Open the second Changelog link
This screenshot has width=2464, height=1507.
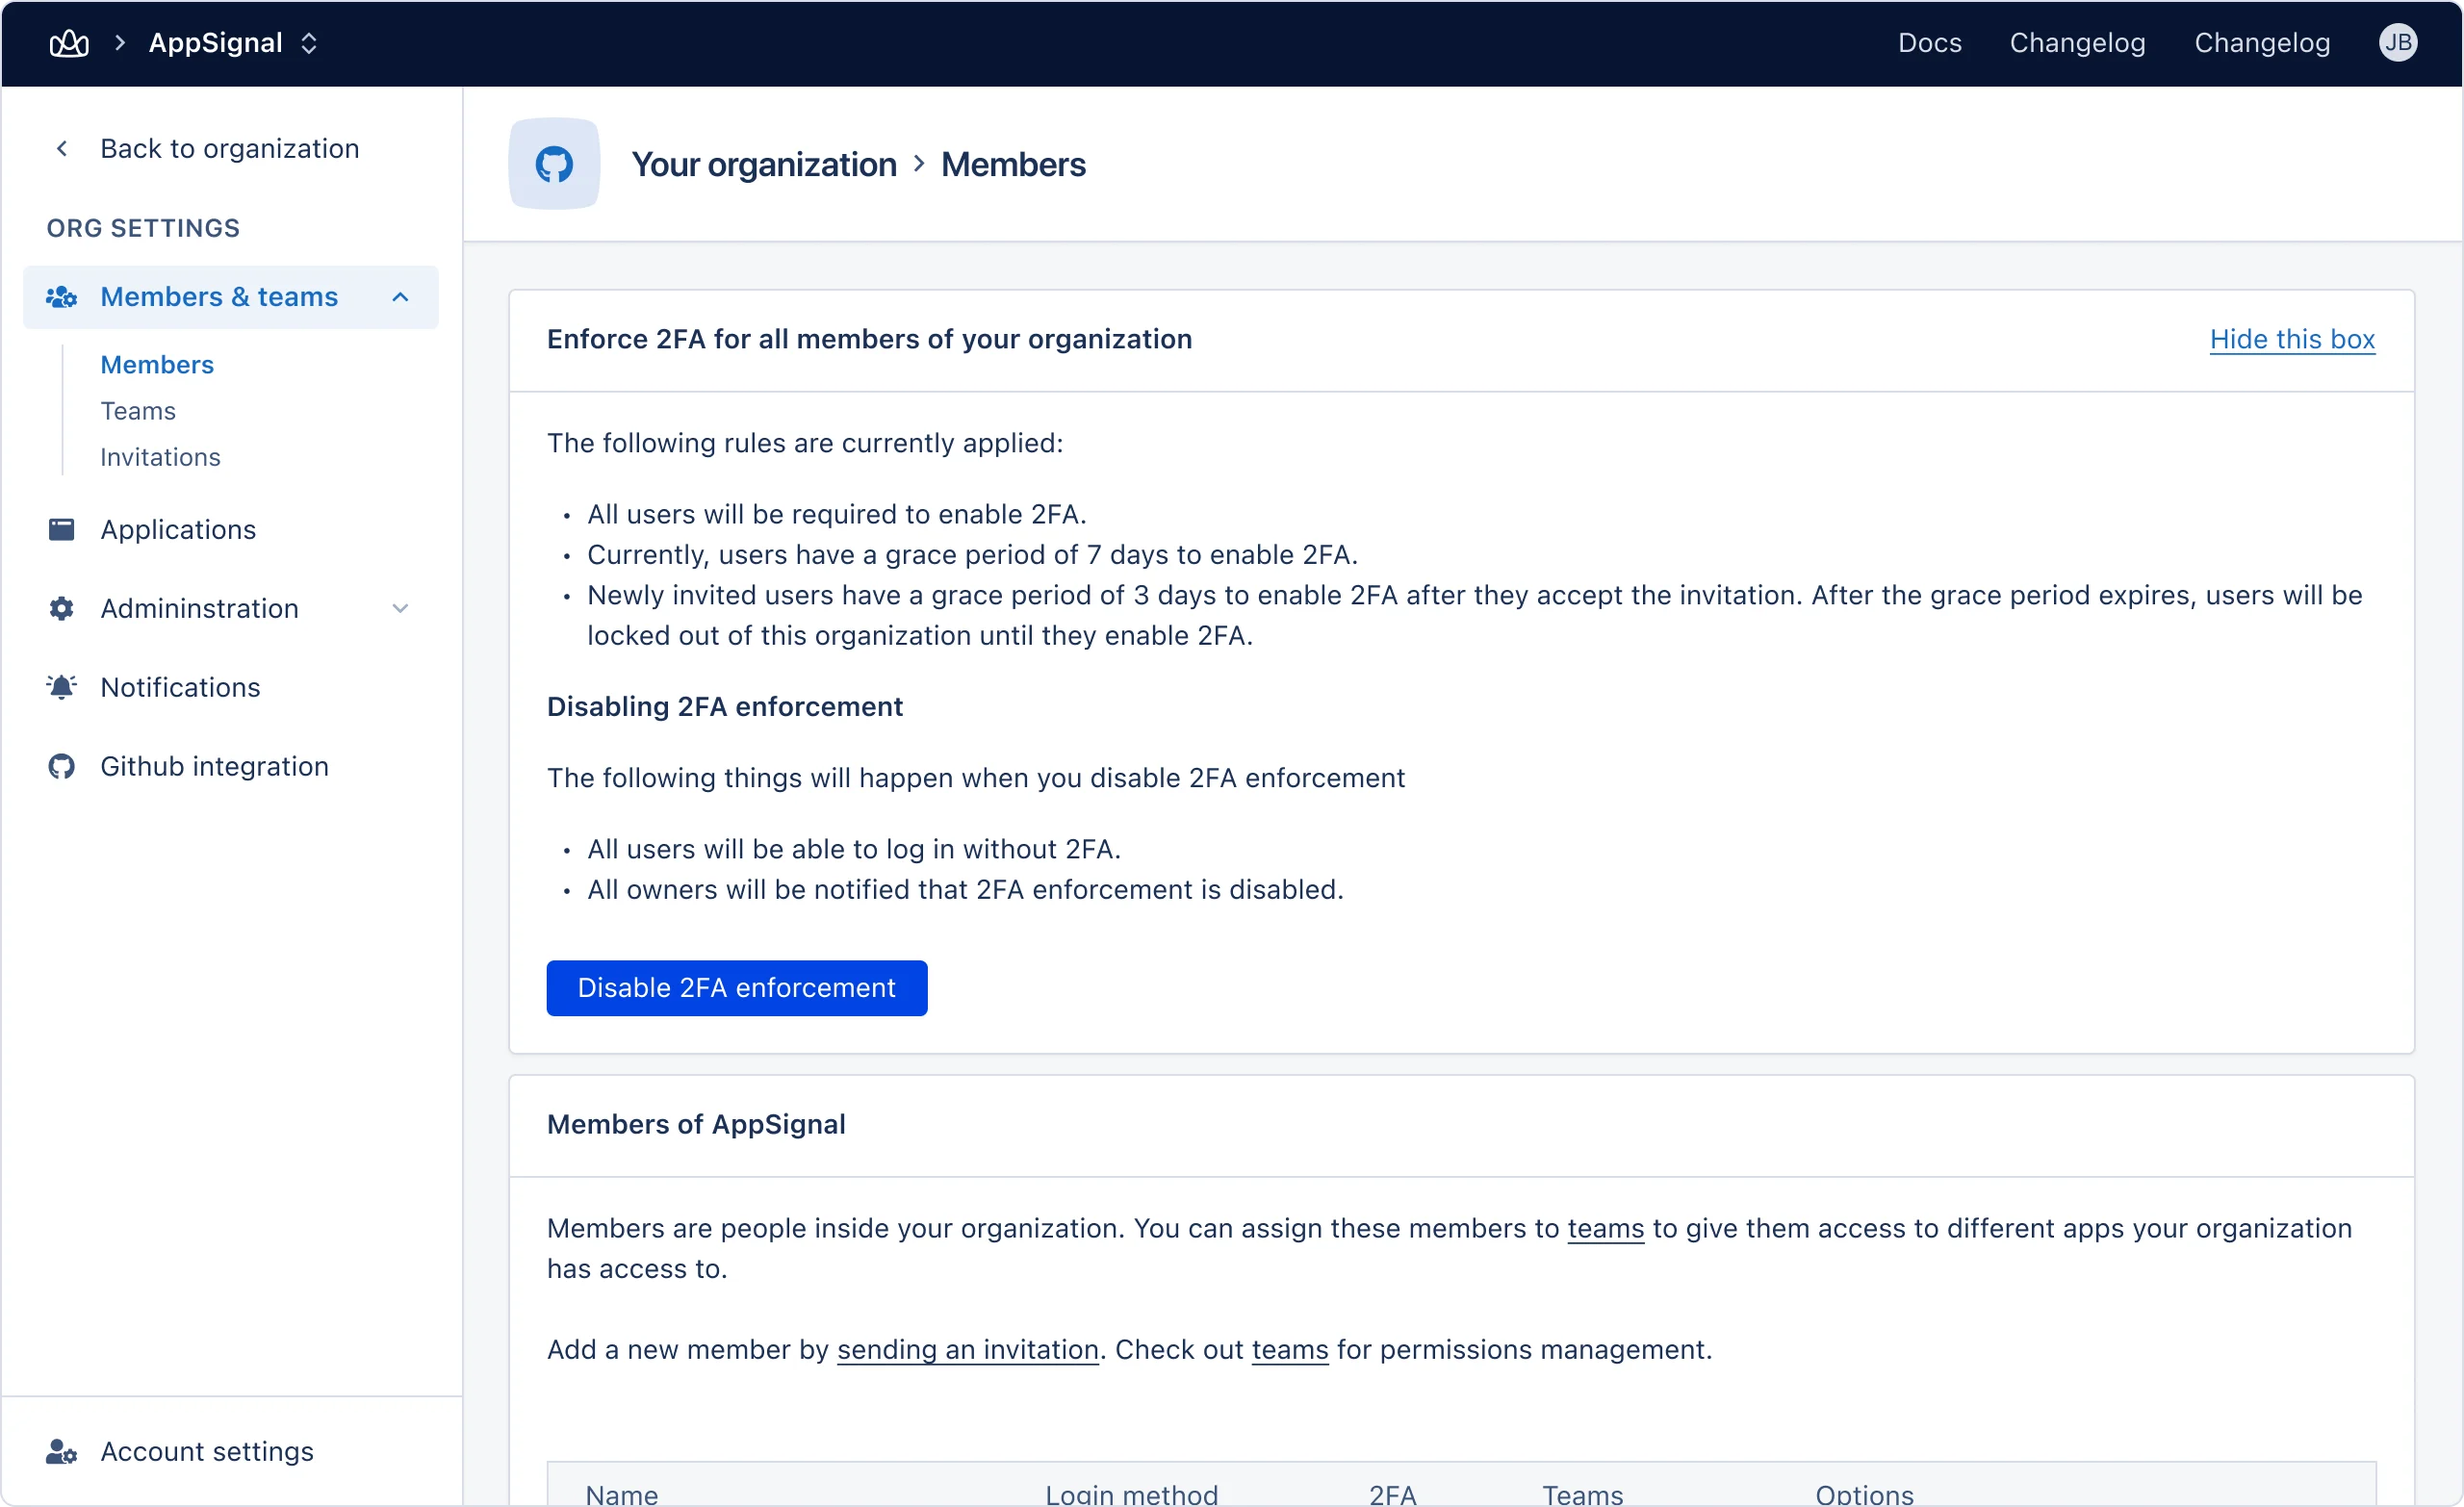(2261, 43)
